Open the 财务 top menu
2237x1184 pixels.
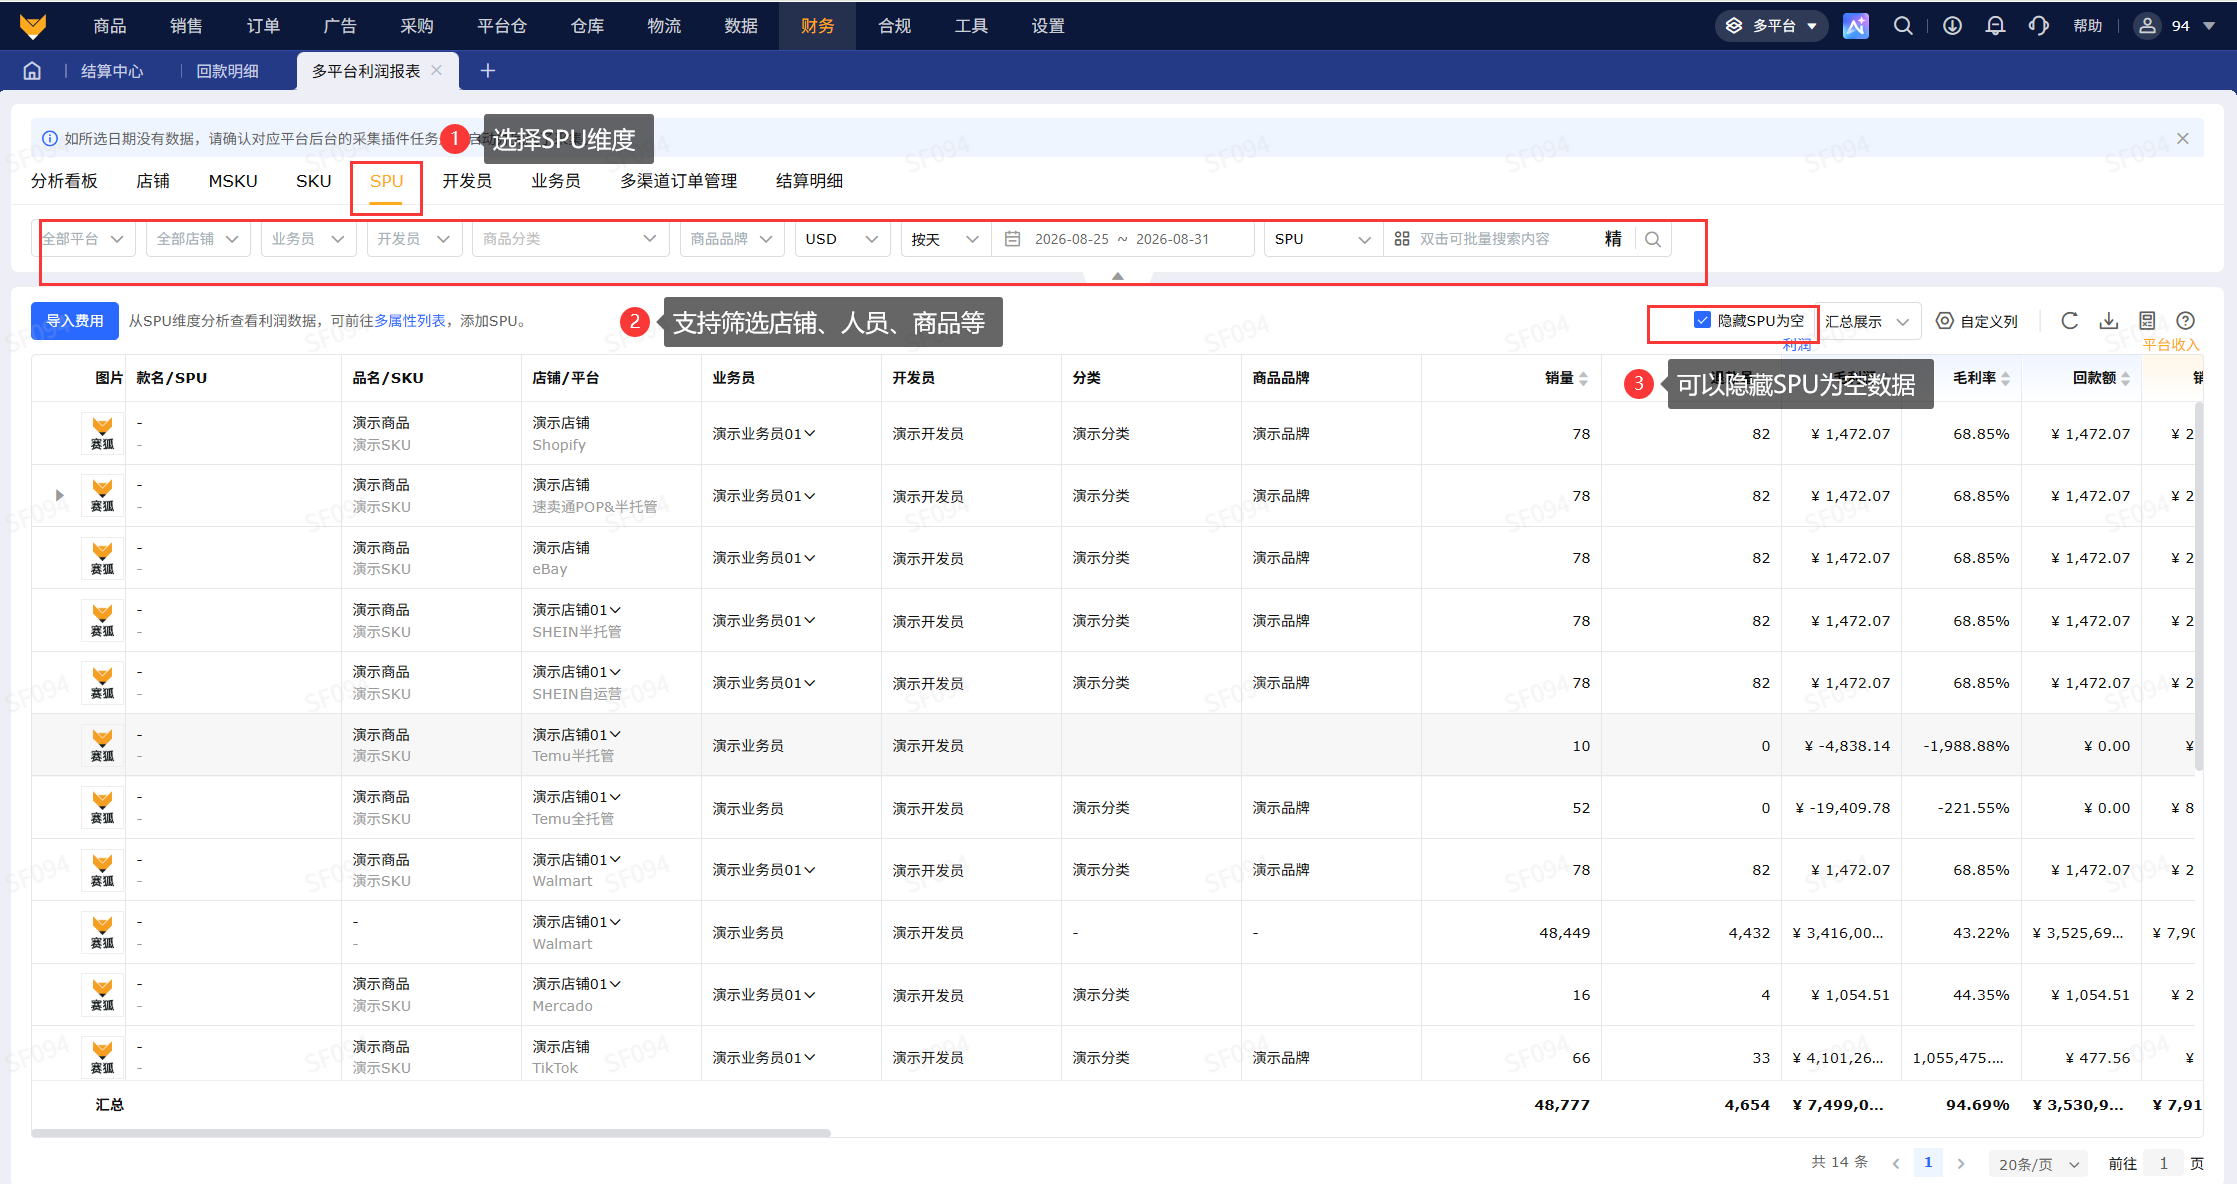[x=817, y=26]
